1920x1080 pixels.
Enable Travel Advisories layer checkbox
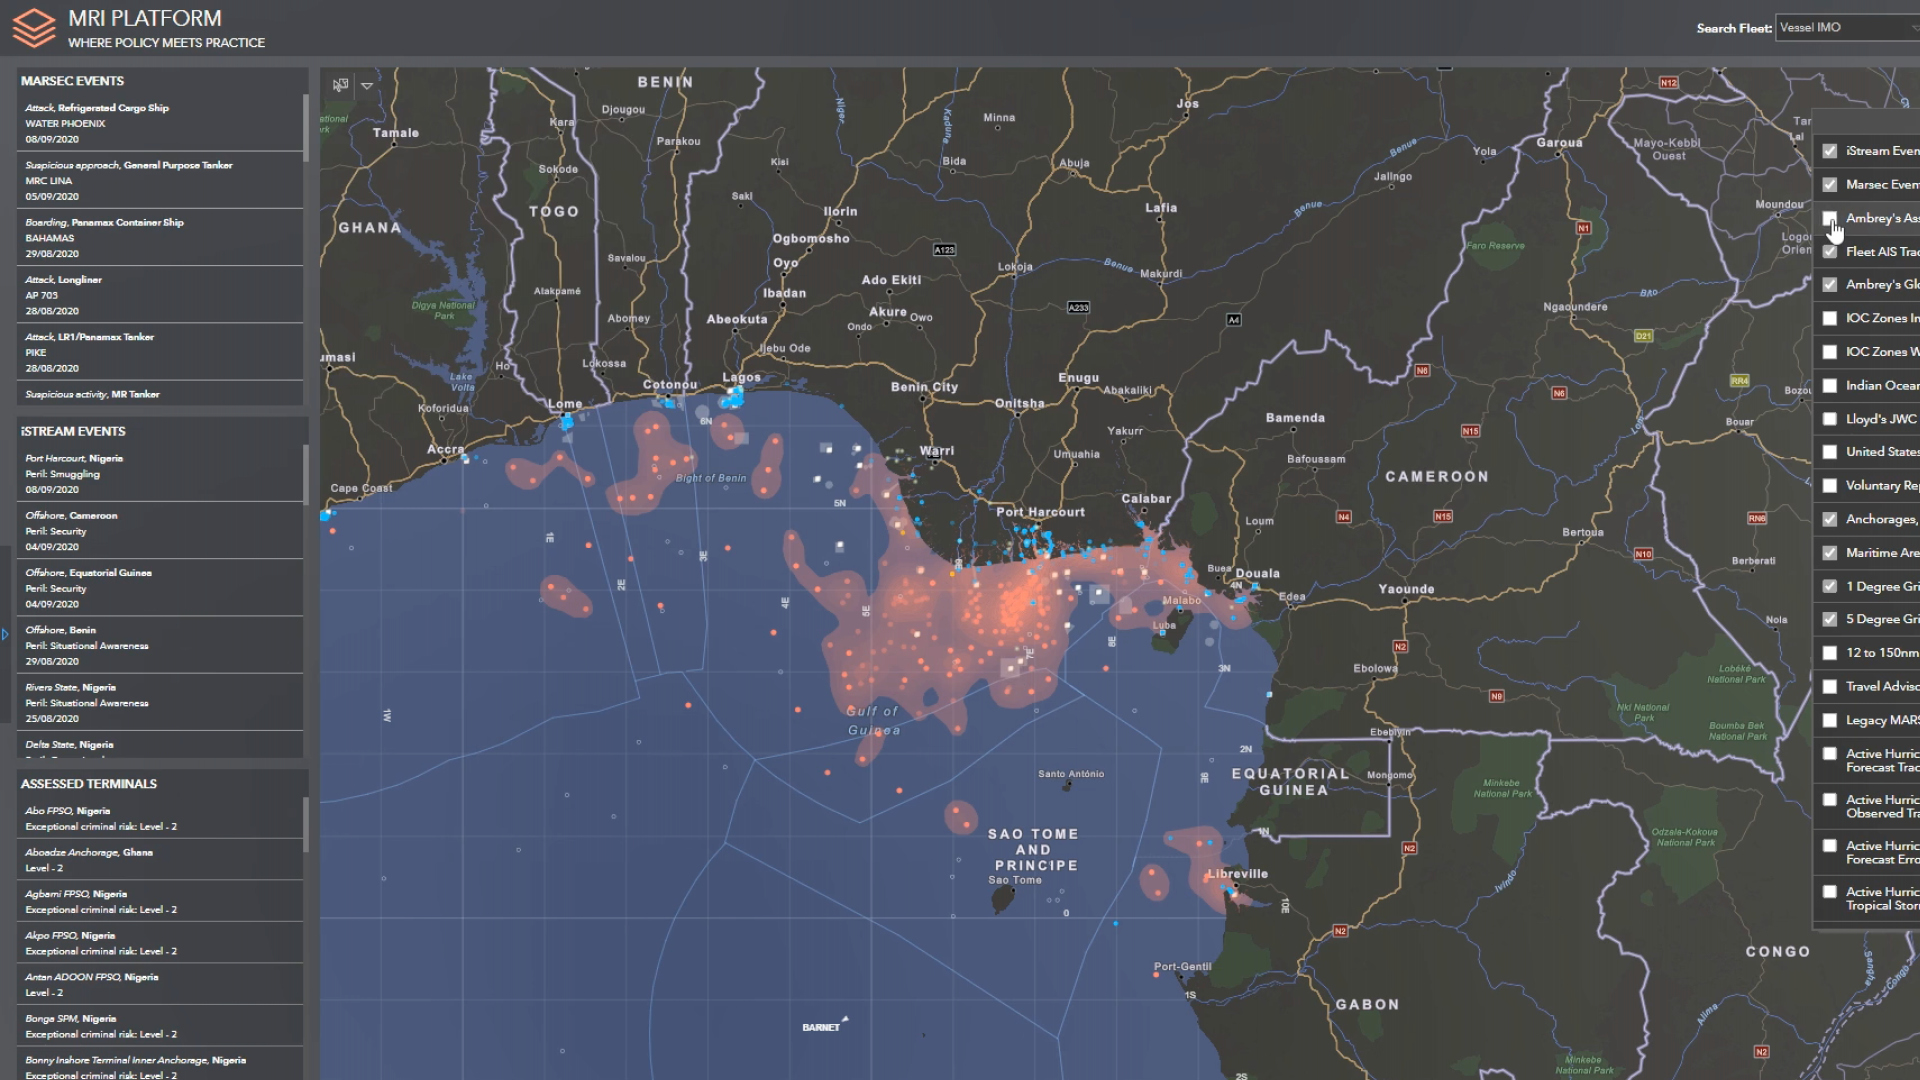1829,687
